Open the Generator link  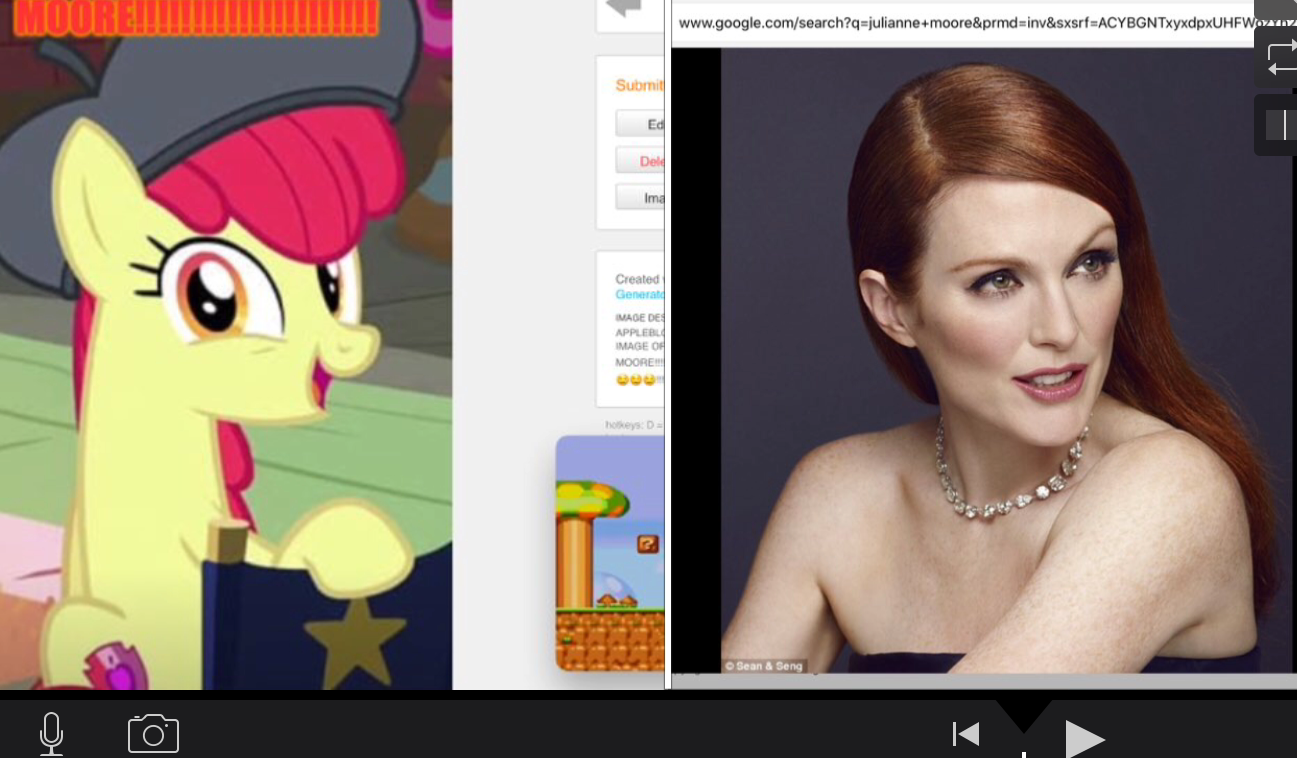click(639, 294)
